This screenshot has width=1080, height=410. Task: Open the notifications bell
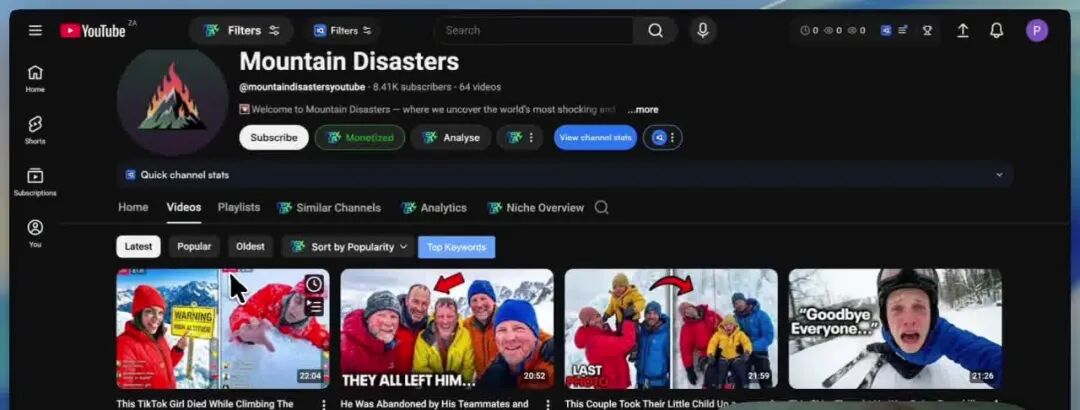[996, 30]
